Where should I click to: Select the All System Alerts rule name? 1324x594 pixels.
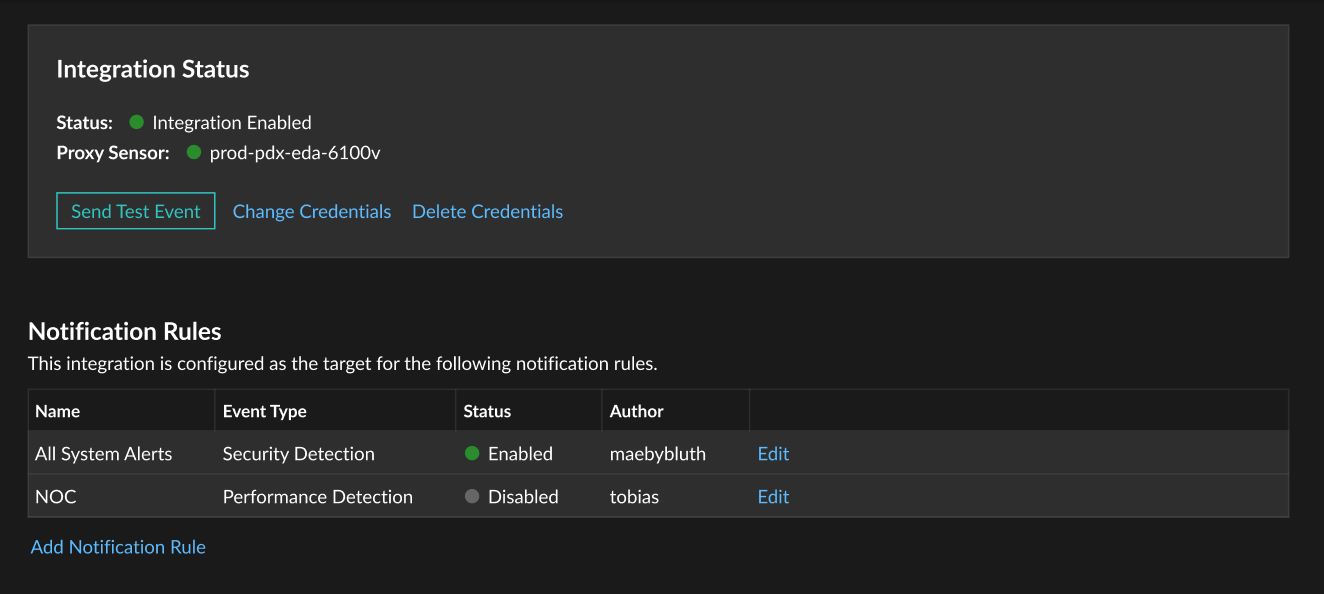(x=103, y=453)
